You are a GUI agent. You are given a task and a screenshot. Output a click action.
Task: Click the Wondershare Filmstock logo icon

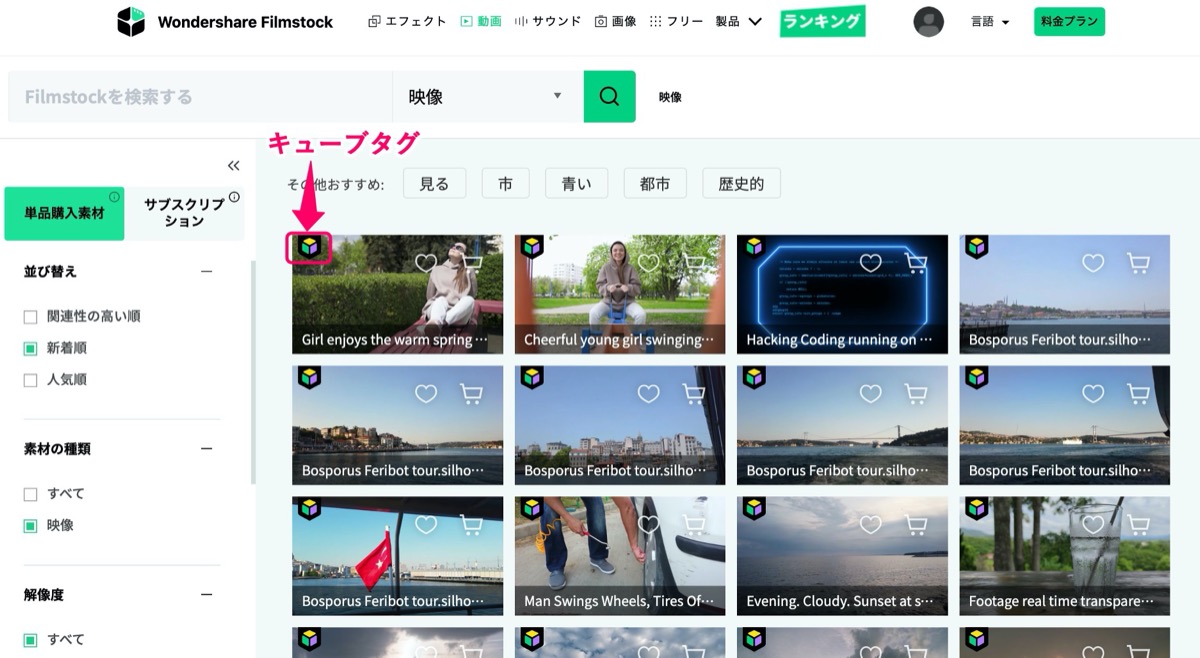tap(131, 21)
